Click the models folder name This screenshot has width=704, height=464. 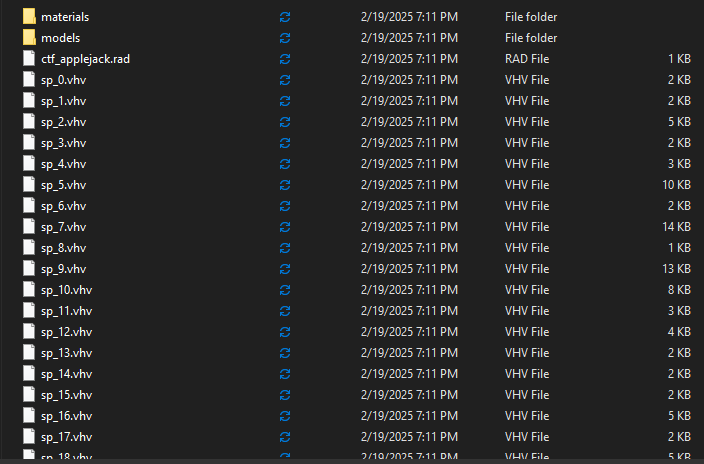pyautogui.click(x=61, y=38)
